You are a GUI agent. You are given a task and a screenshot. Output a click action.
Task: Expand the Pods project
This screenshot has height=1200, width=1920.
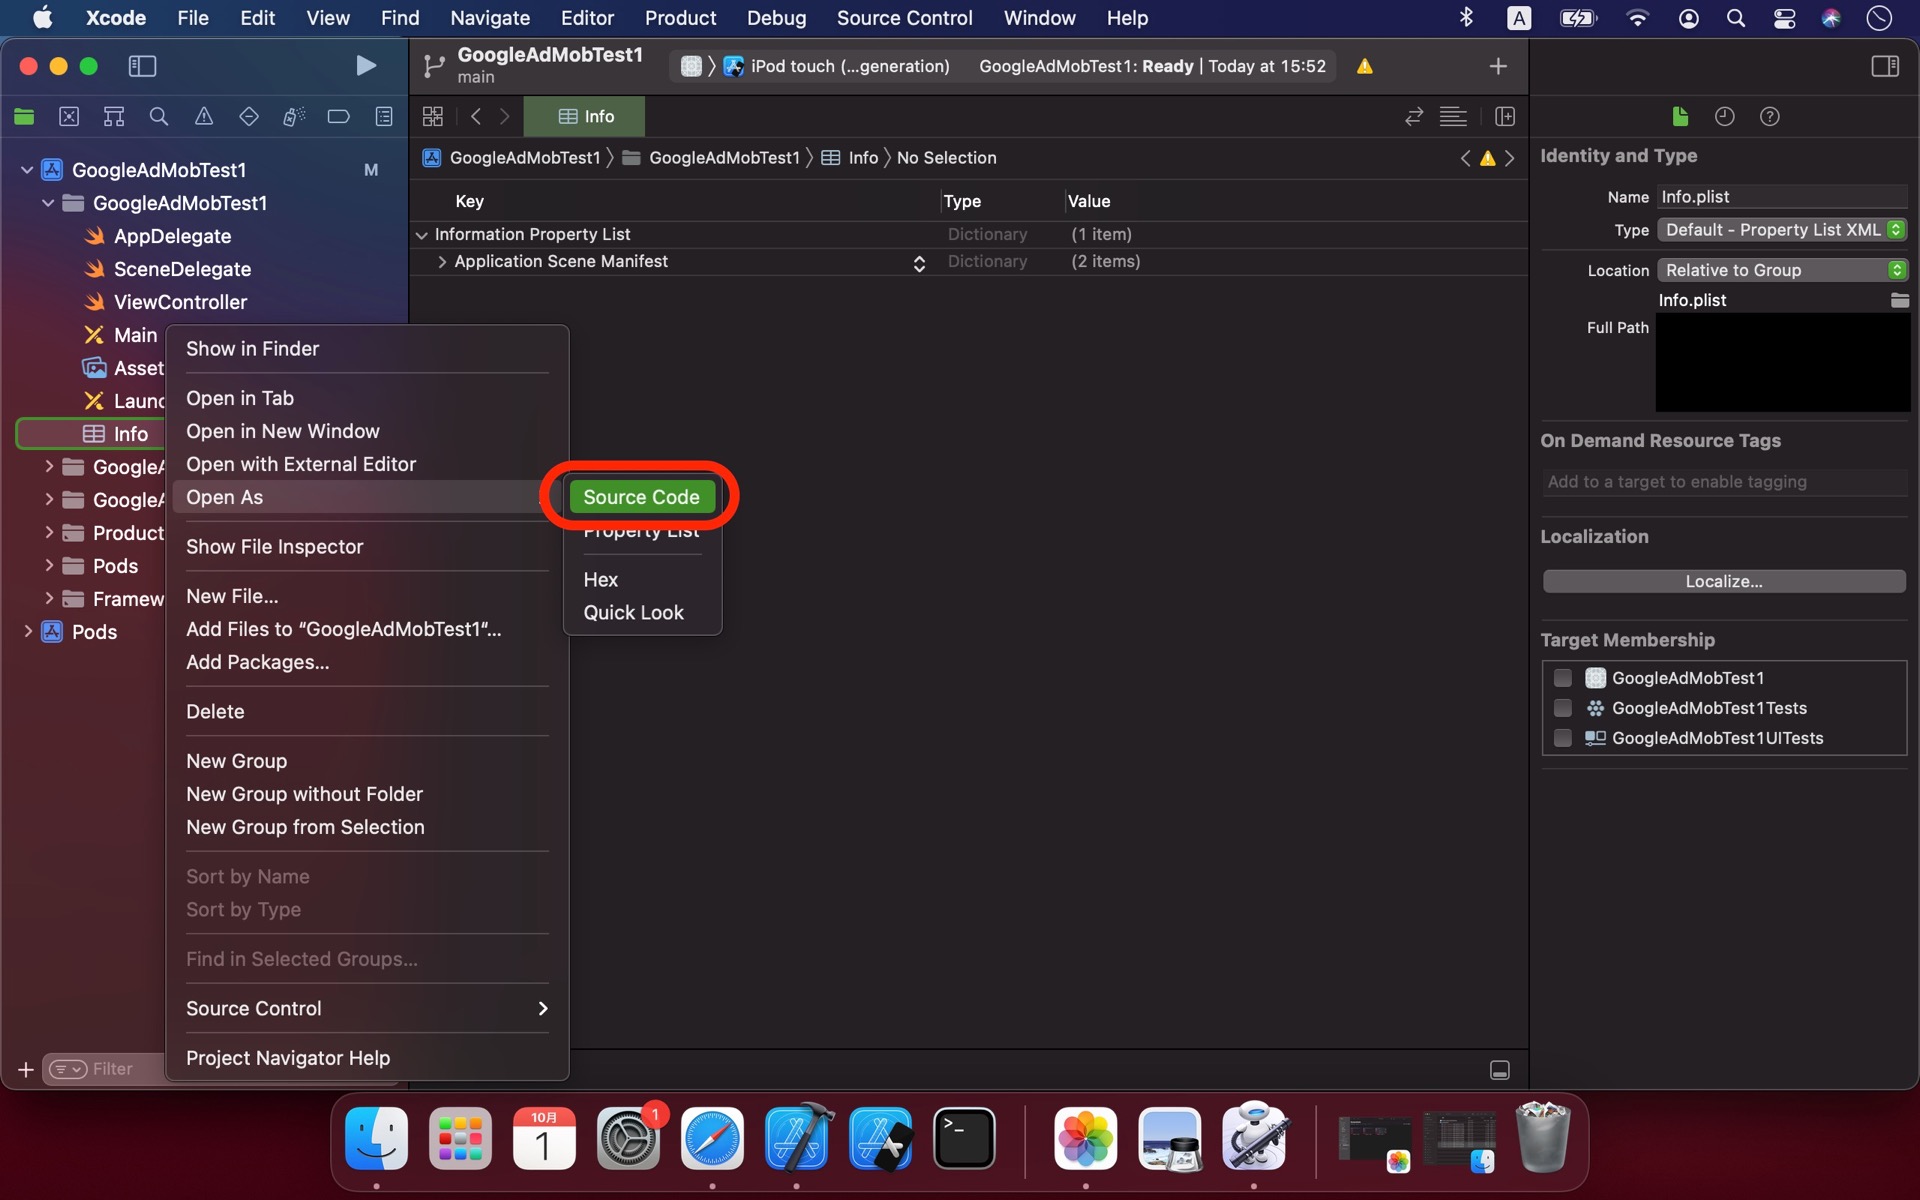pos(27,632)
